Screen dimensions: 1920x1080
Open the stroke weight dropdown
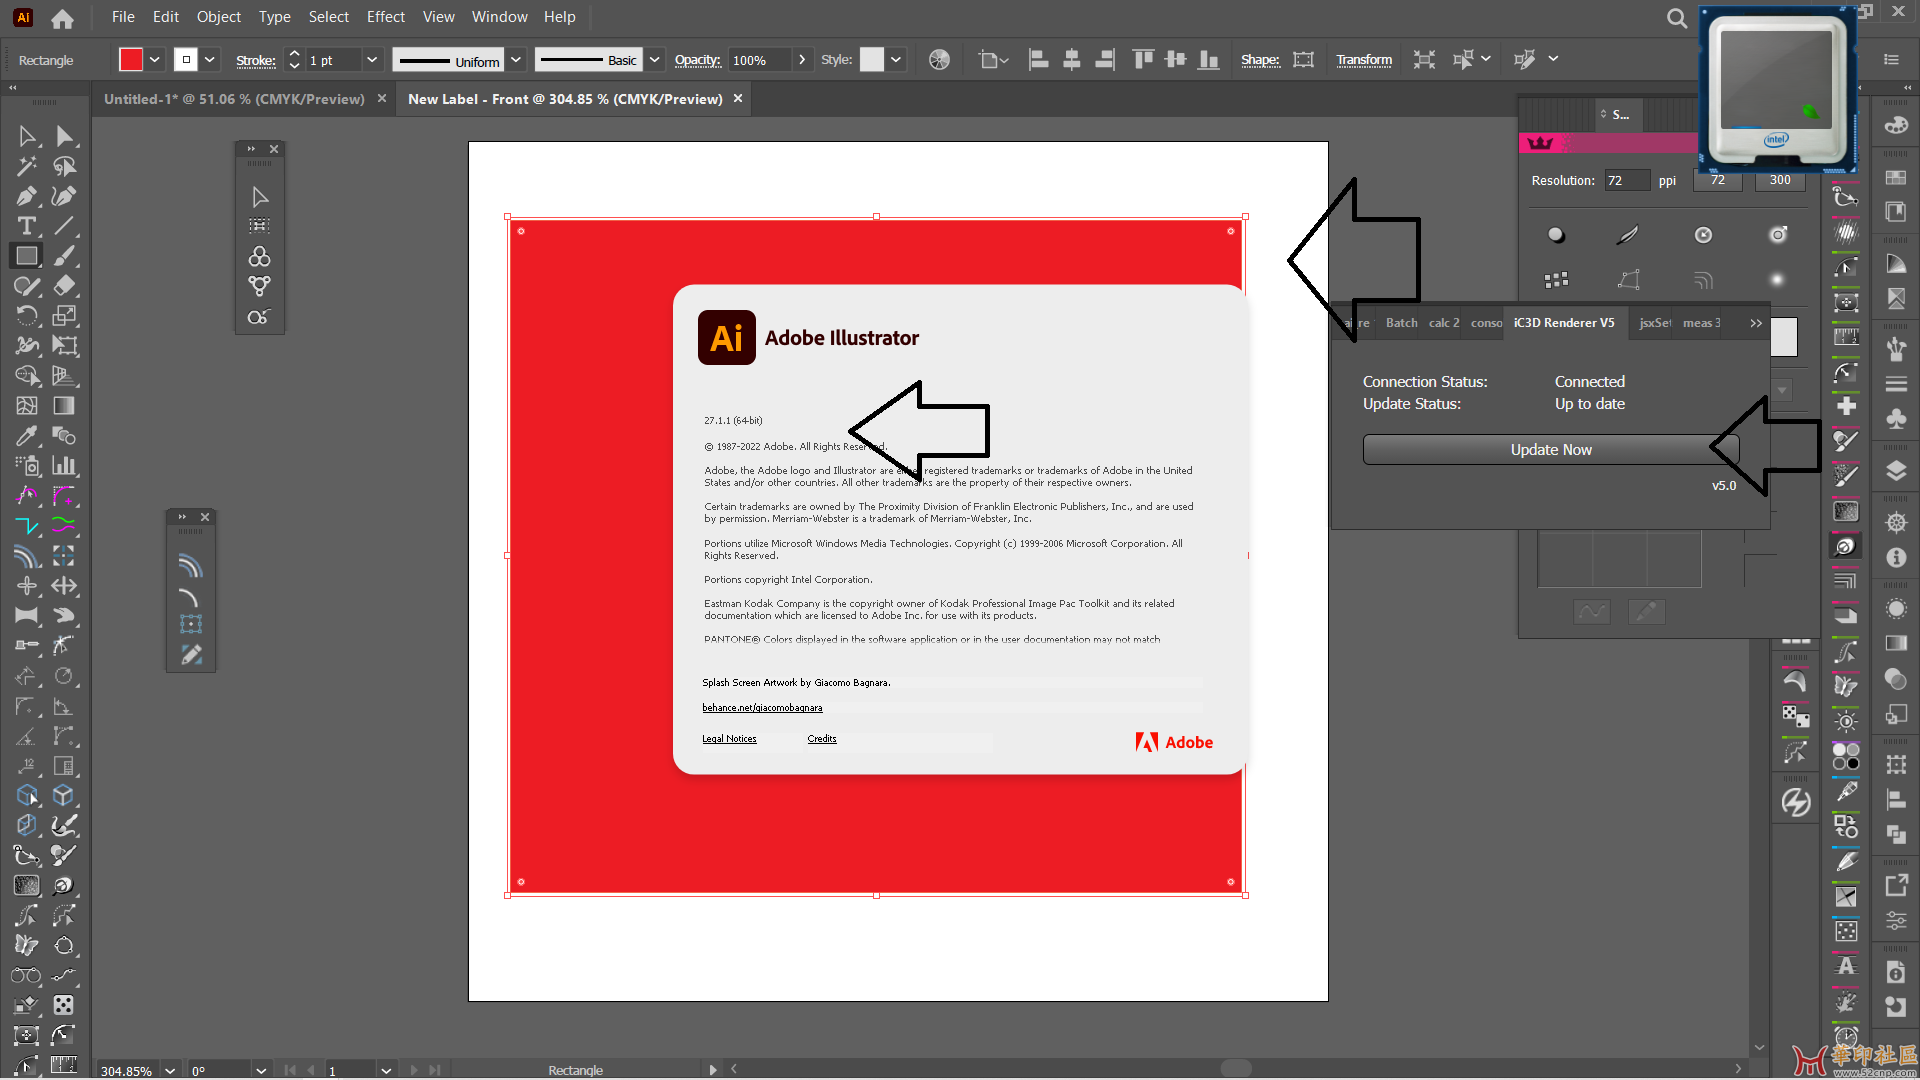(x=372, y=60)
